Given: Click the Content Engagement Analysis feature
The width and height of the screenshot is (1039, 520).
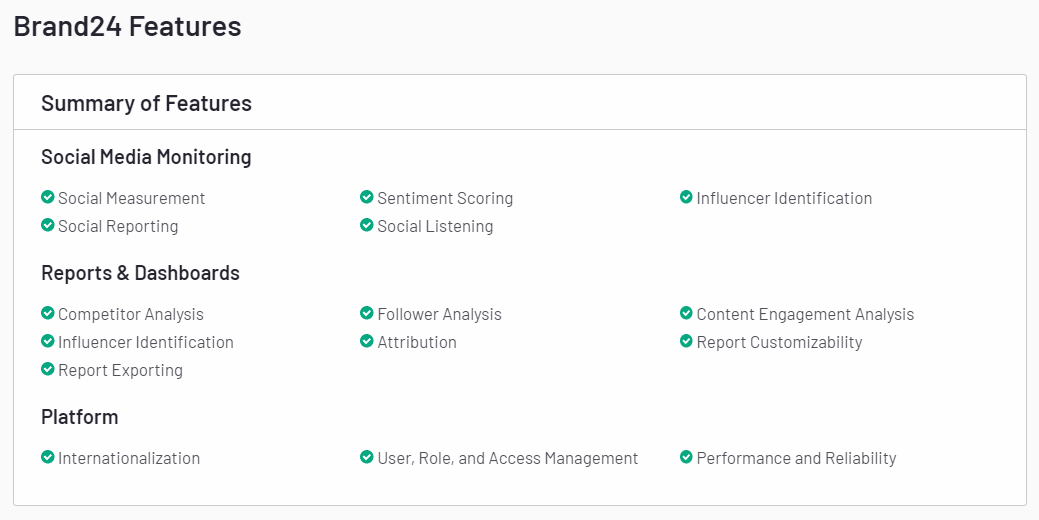Looking at the screenshot, I should [x=805, y=314].
